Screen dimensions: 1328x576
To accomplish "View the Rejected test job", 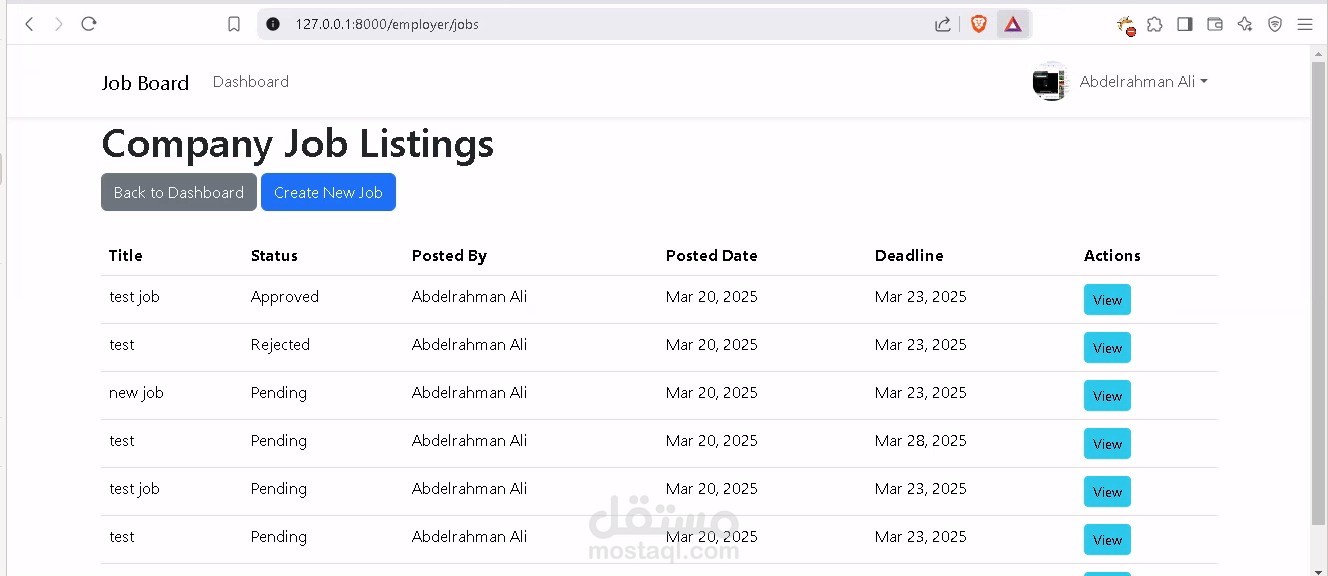I will pos(1107,348).
